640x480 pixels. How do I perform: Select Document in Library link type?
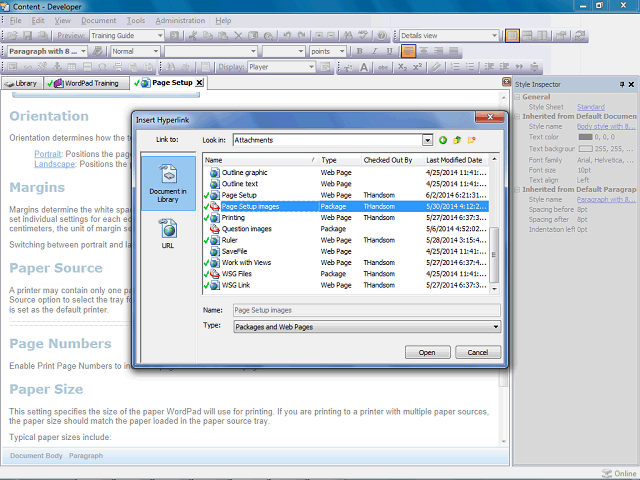pos(168,183)
